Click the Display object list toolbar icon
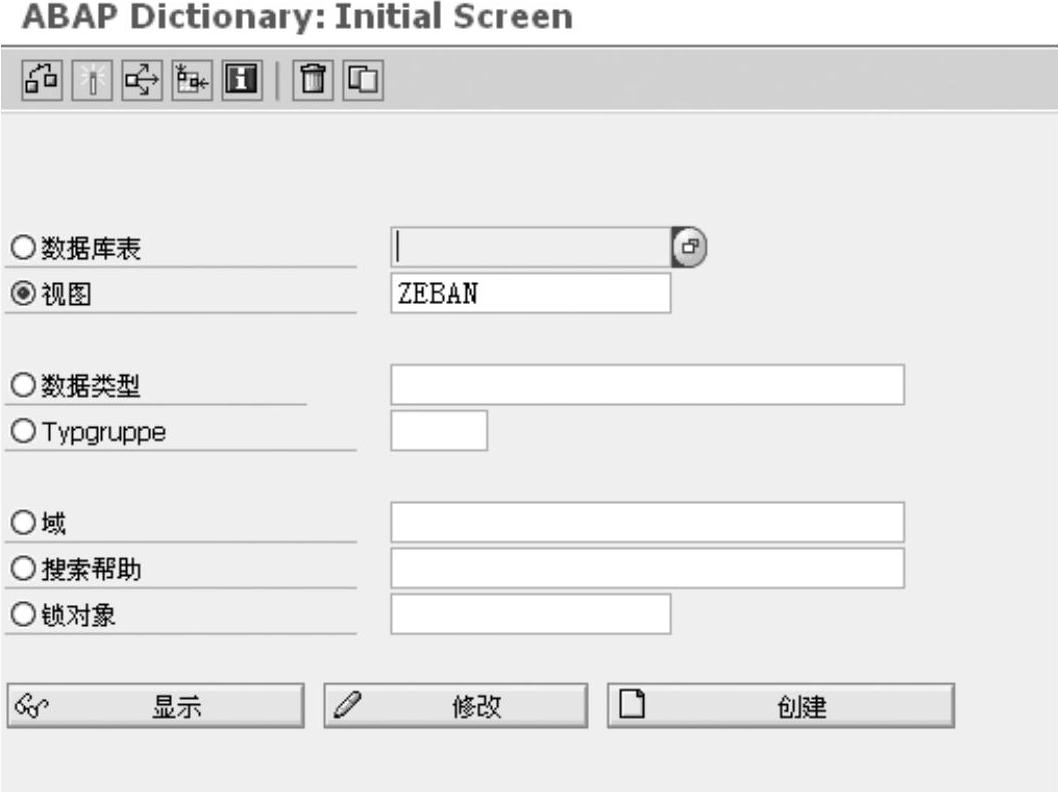This screenshot has width=1058, height=792. (192, 80)
